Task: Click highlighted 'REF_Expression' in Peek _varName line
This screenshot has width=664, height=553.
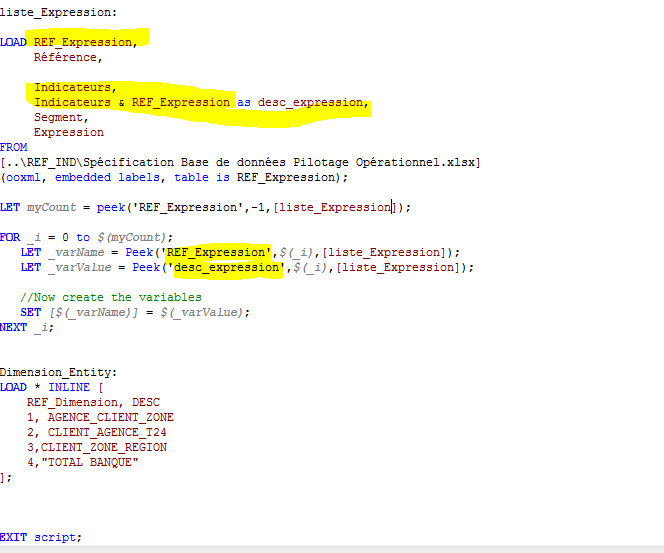Action: click(217, 253)
